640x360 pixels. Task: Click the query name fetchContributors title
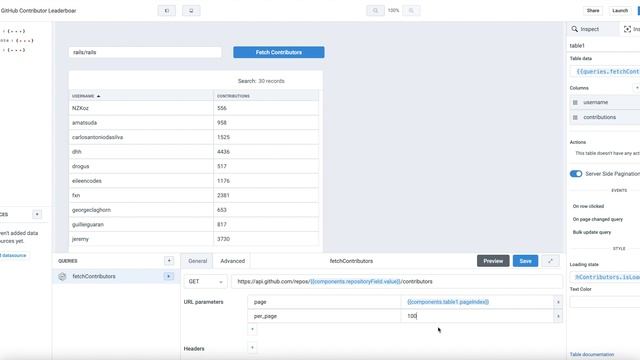[x=351, y=261]
